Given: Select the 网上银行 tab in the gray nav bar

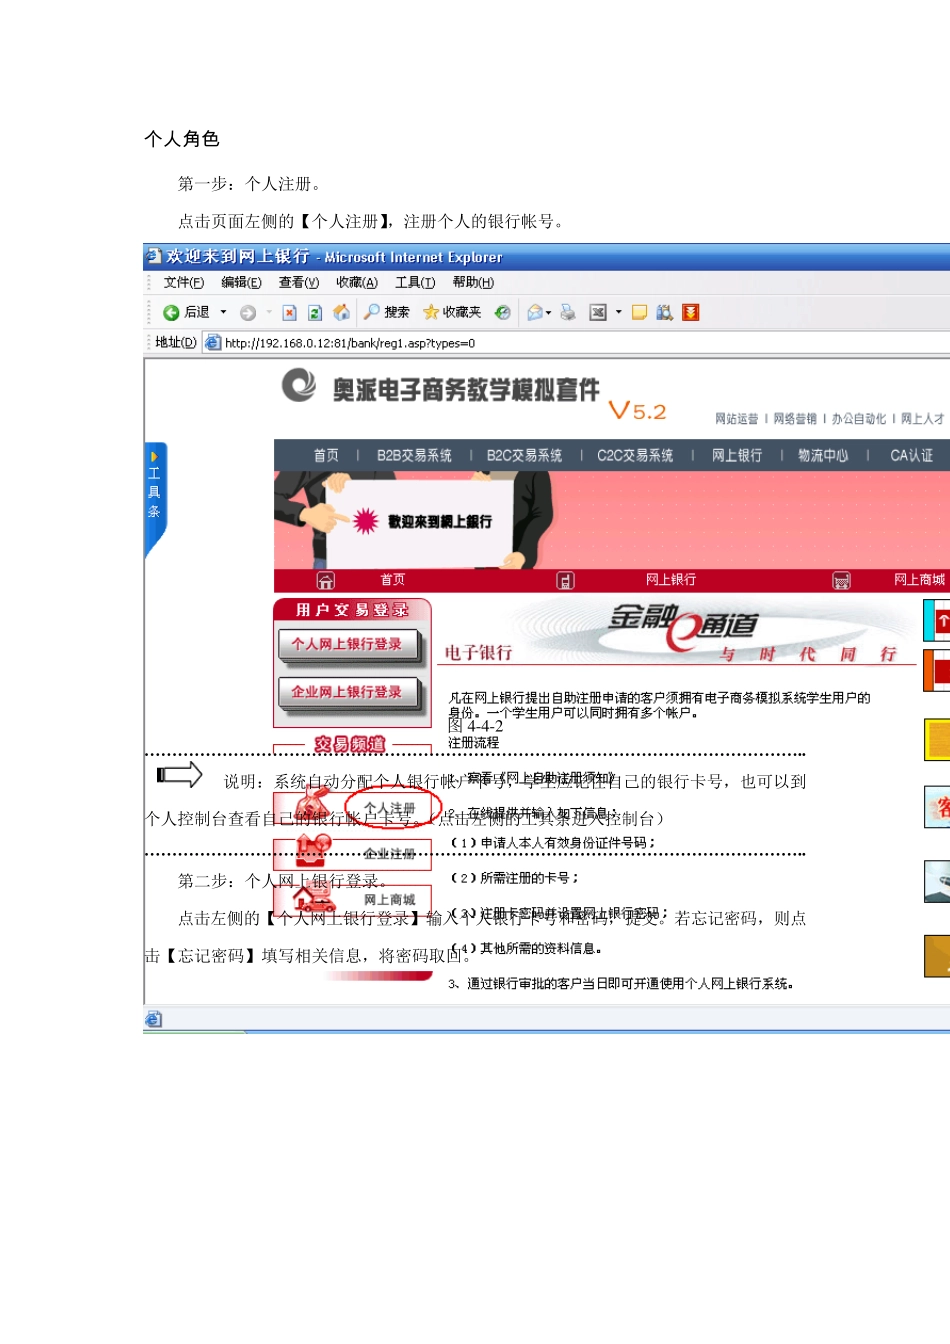Looking at the screenshot, I should click(737, 456).
